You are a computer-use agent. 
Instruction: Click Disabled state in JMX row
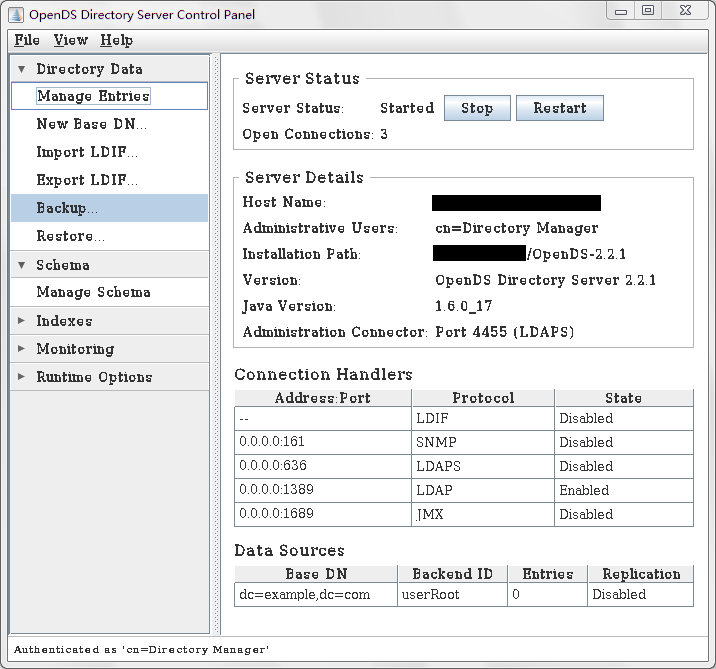click(x=624, y=514)
